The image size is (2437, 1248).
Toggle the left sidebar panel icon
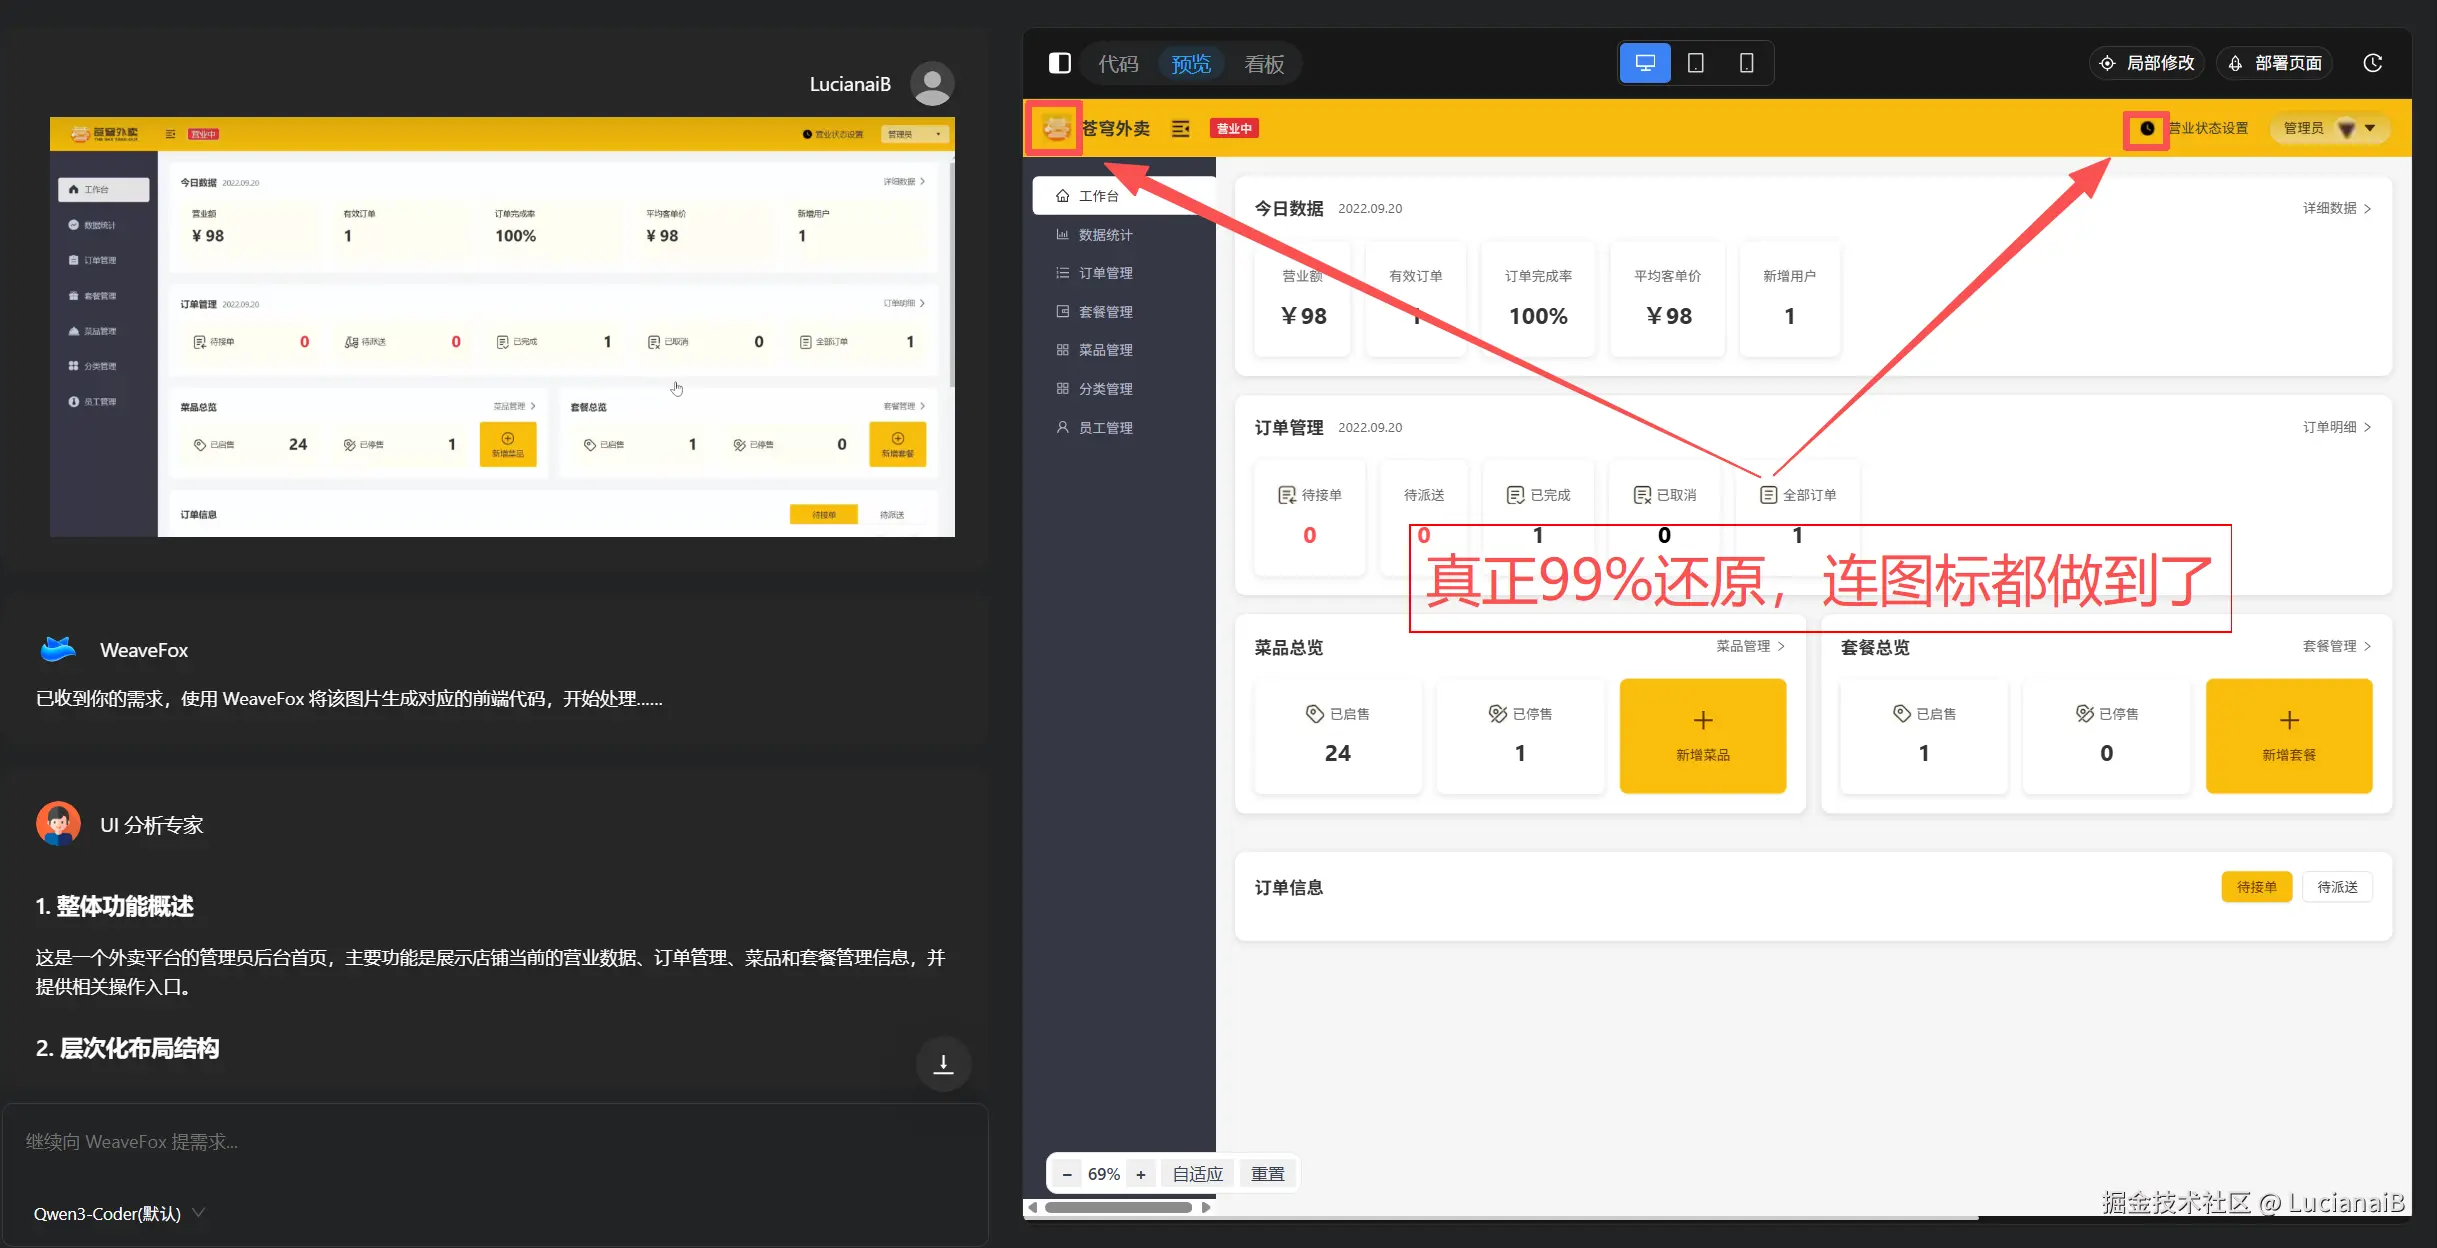pyautogui.click(x=1060, y=63)
